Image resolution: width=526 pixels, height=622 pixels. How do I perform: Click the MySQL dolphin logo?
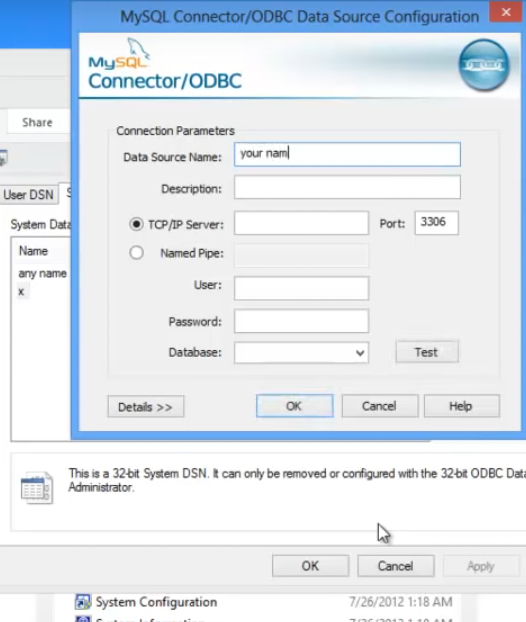(119, 54)
